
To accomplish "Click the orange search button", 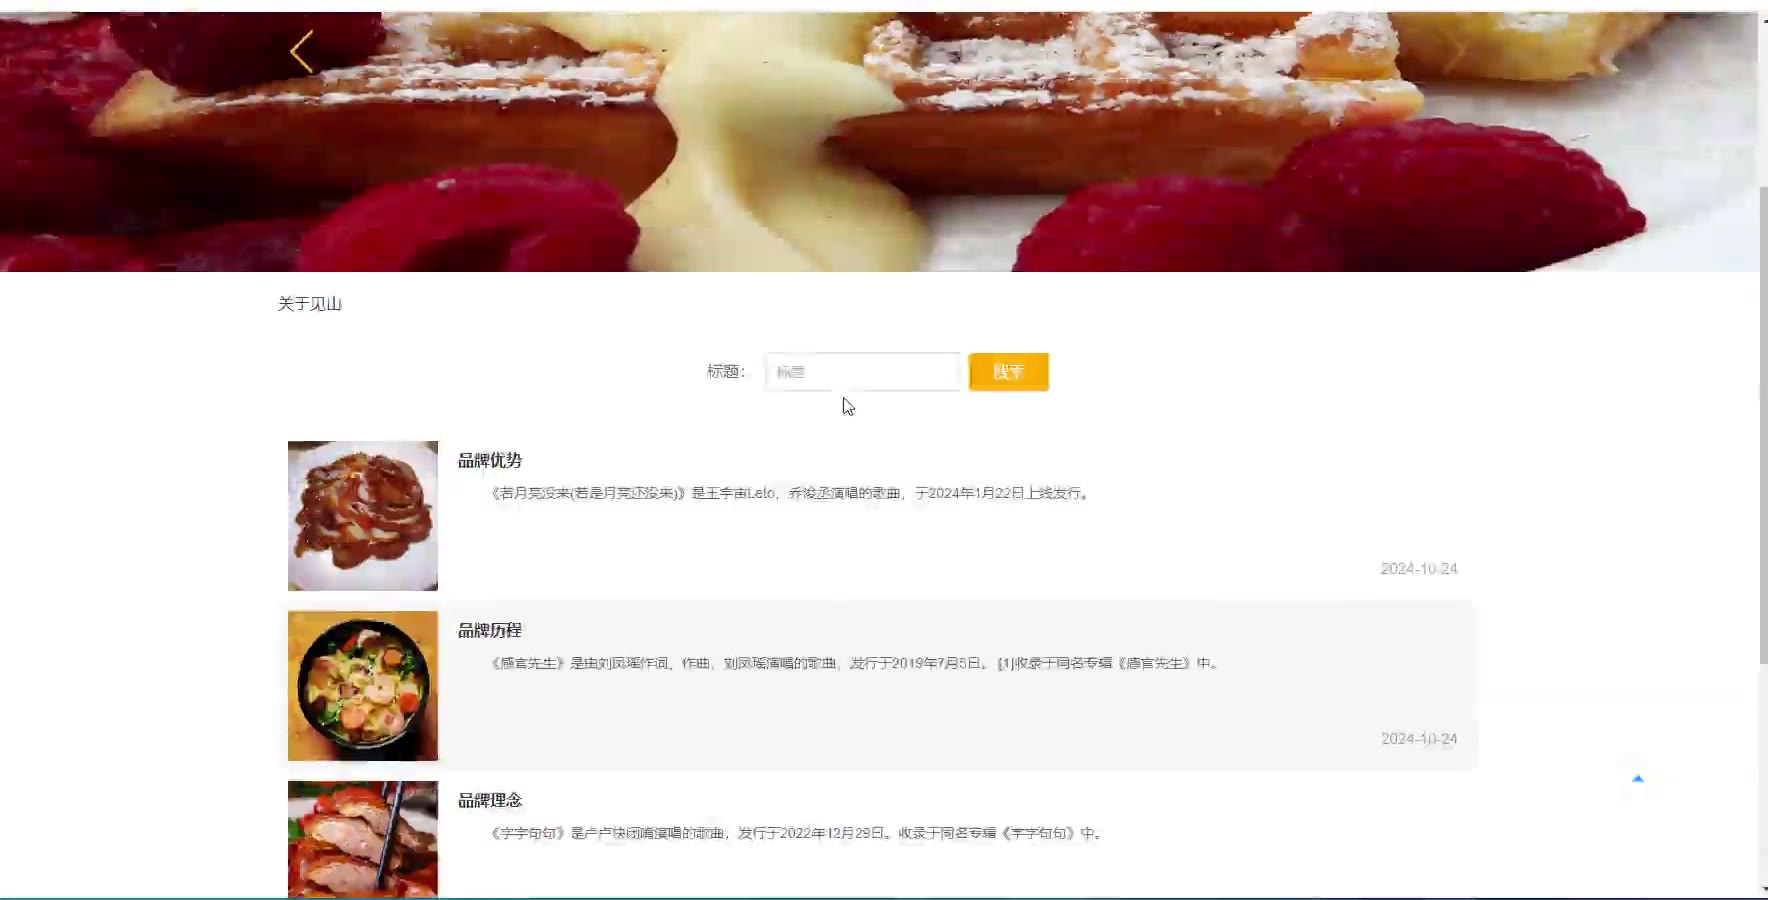I will pos(1008,372).
